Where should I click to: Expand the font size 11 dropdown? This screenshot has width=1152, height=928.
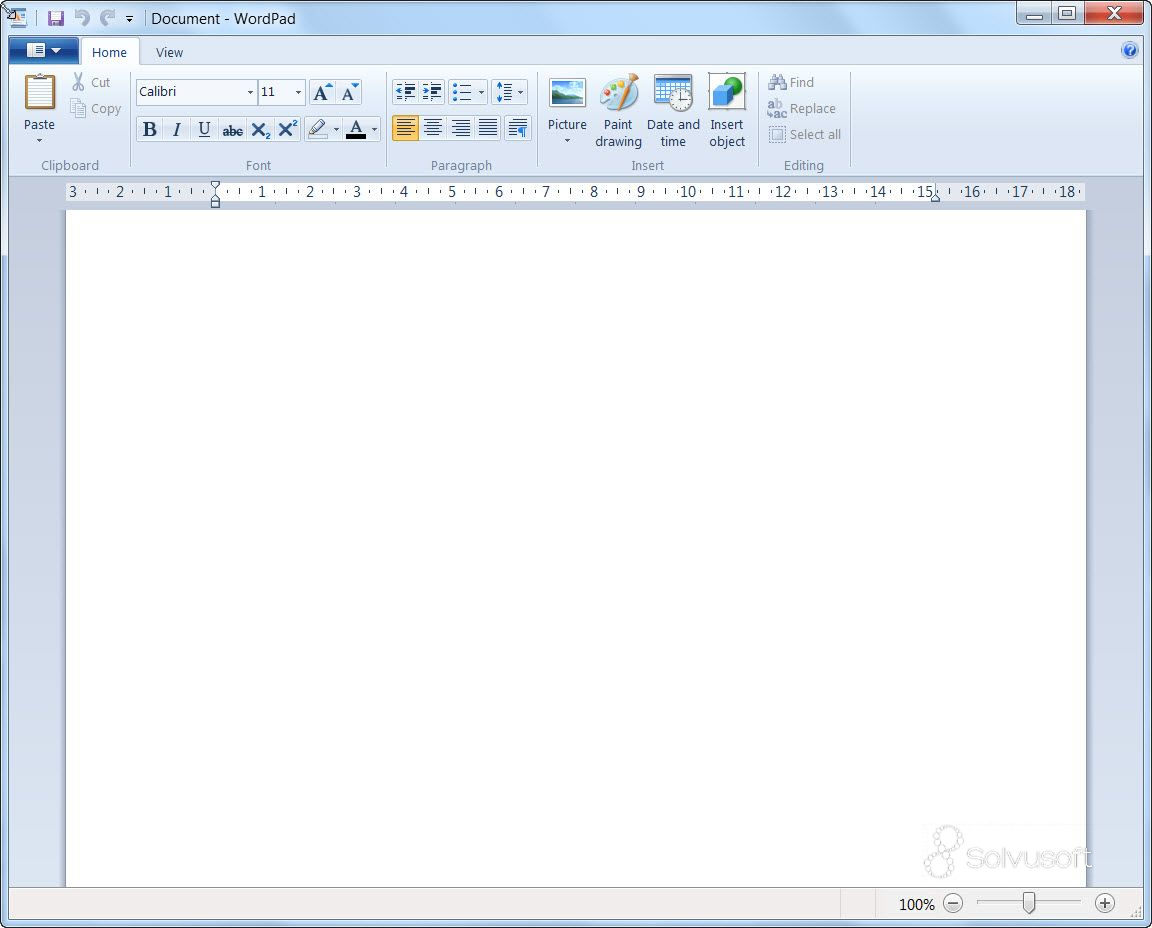[x=298, y=92]
